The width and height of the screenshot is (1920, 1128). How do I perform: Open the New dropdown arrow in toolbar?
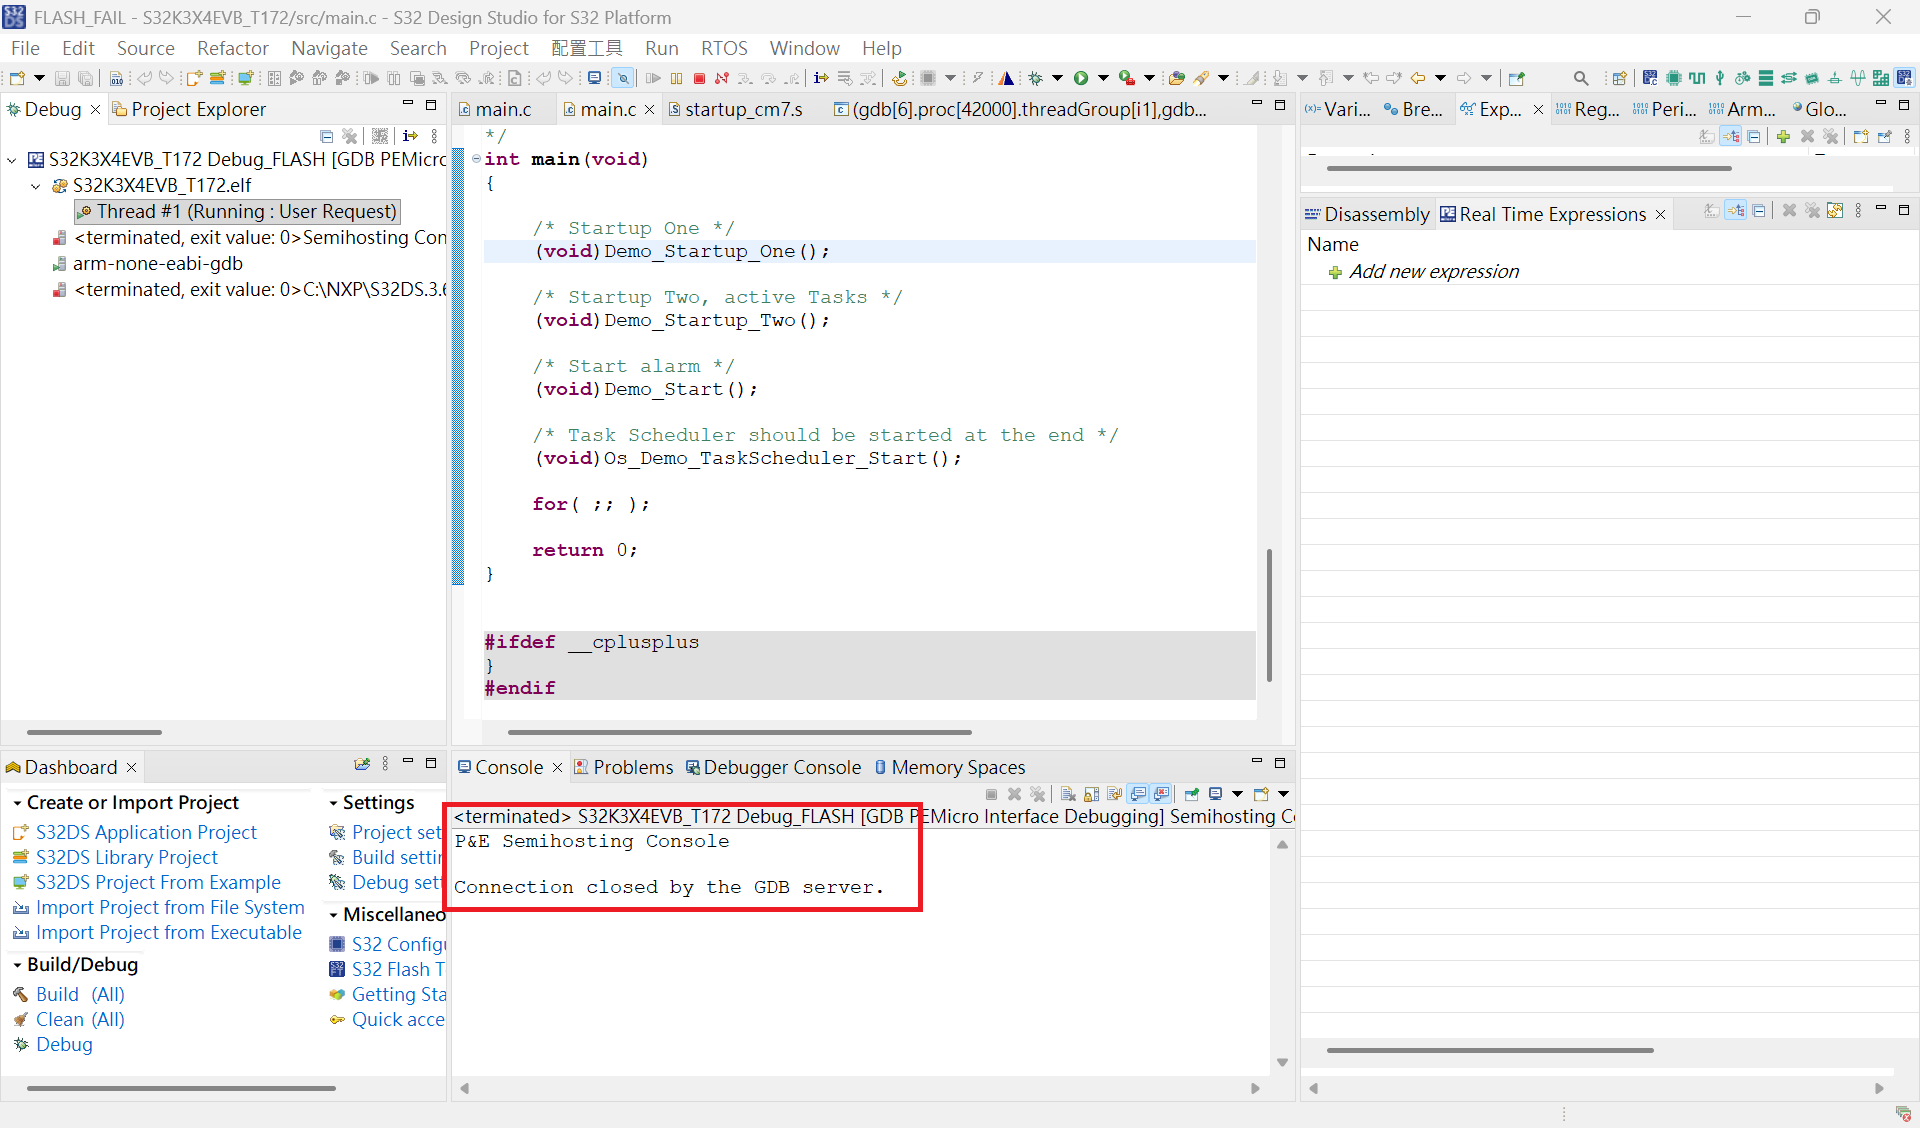pyautogui.click(x=39, y=78)
